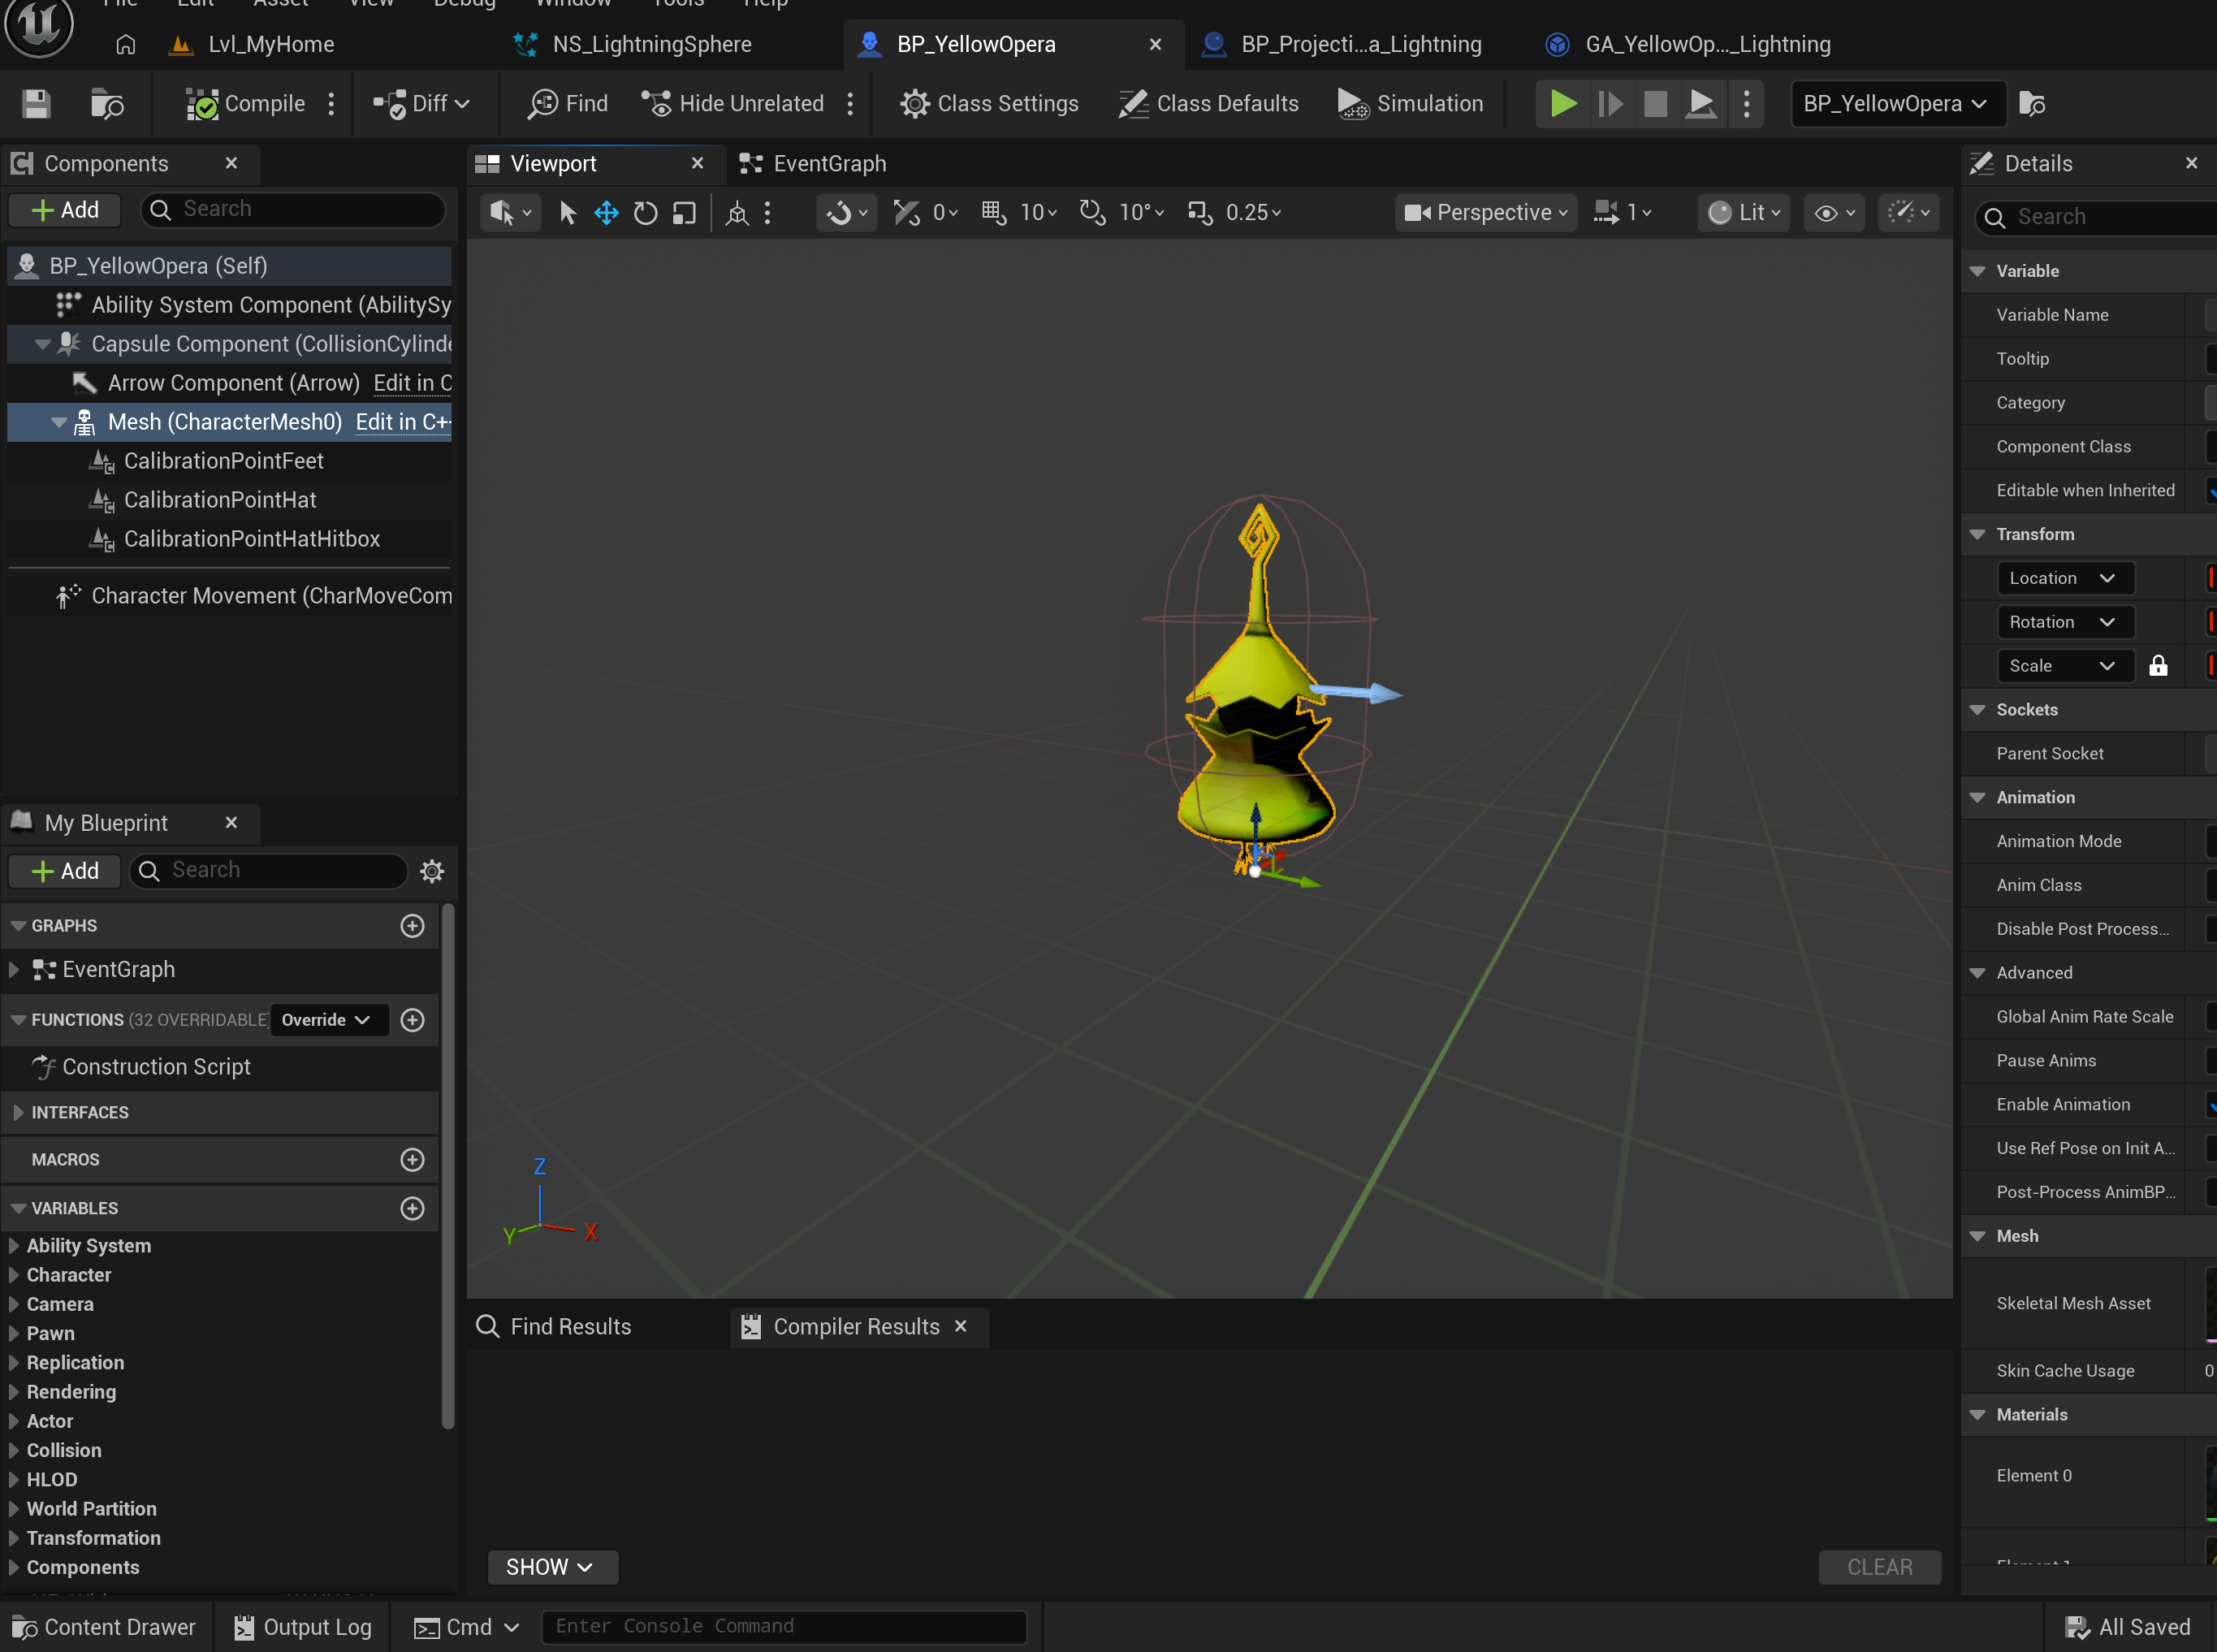Click the translate move gizmo tool
Image resolution: width=2217 pixels, height=1652 pixels.
pos(606,213)
